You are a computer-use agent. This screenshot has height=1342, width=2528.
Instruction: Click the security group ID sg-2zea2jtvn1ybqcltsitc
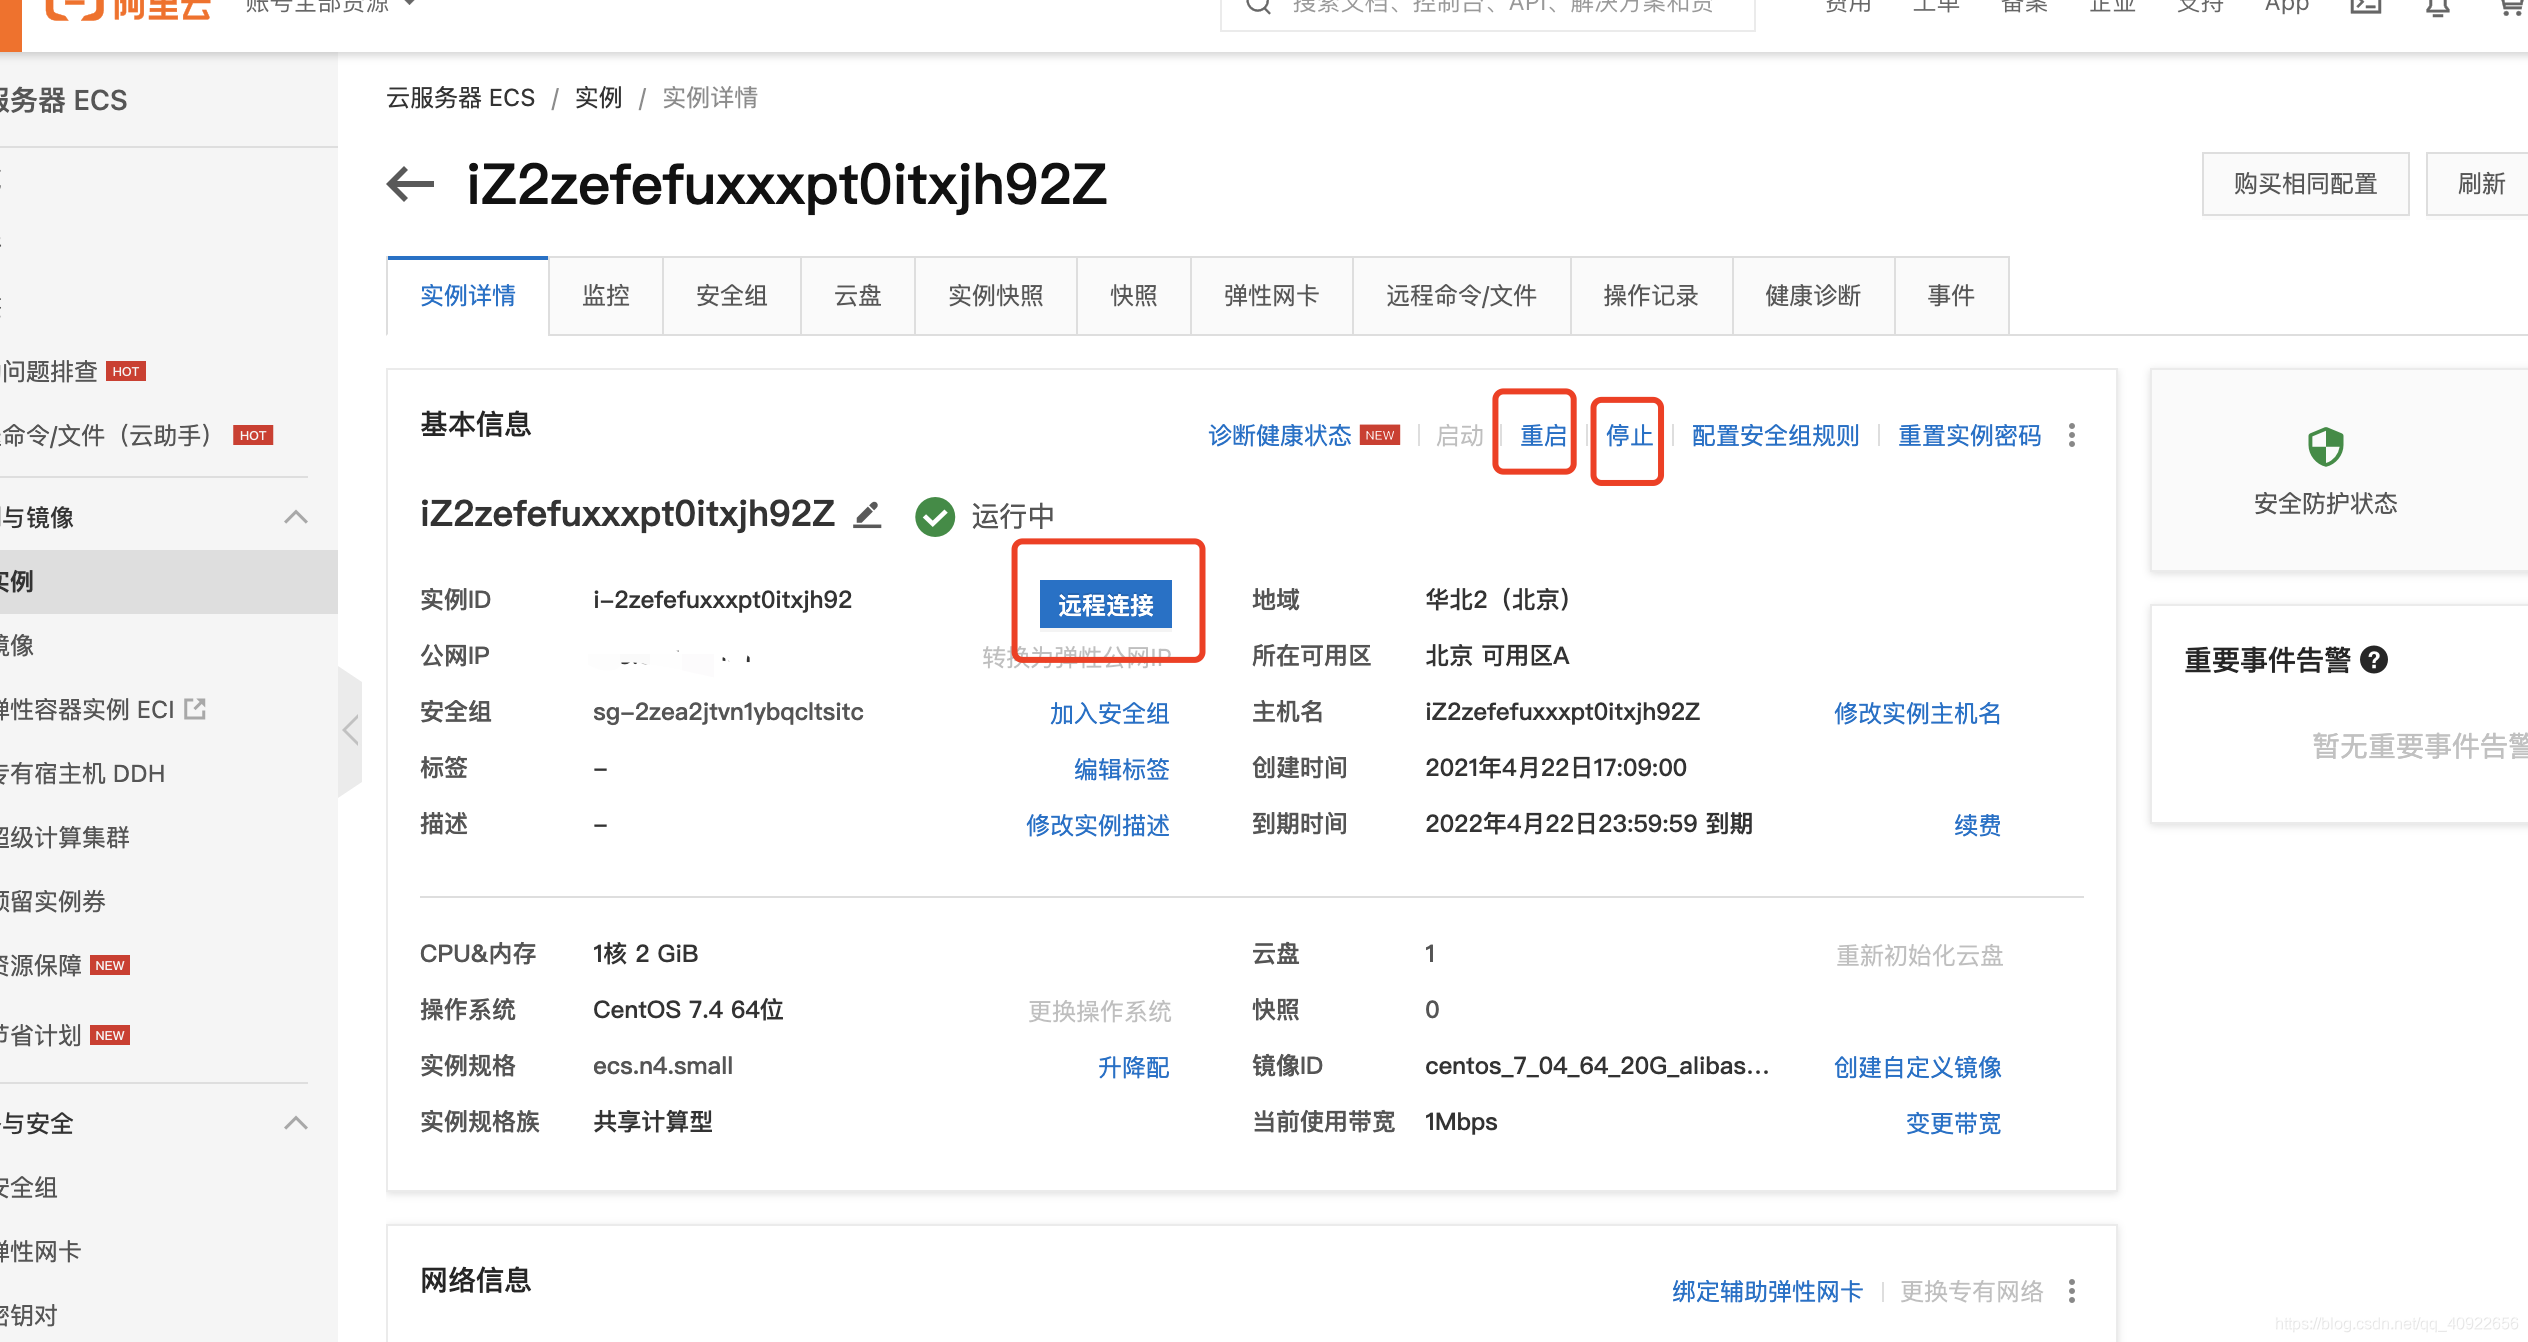(x=728, y=711)
